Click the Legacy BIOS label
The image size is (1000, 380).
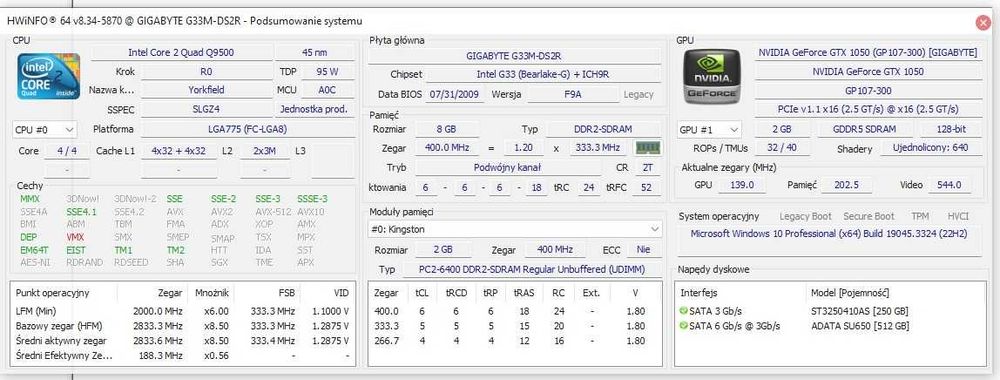tap(638, 94)
